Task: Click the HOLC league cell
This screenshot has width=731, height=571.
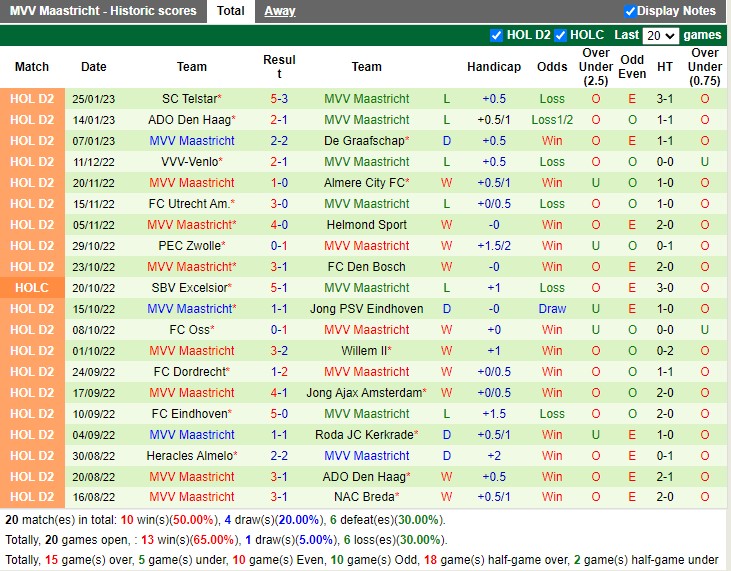Action: tap(32, 288)
